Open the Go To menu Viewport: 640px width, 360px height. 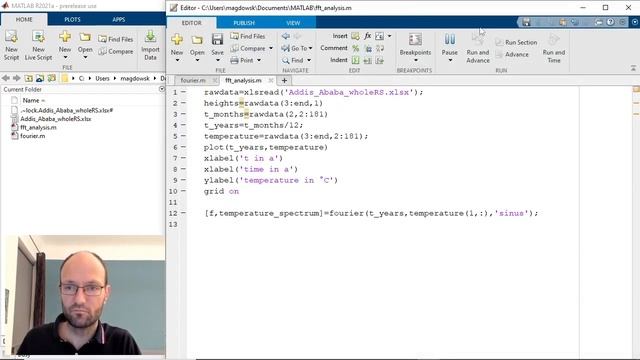(297, 48)
